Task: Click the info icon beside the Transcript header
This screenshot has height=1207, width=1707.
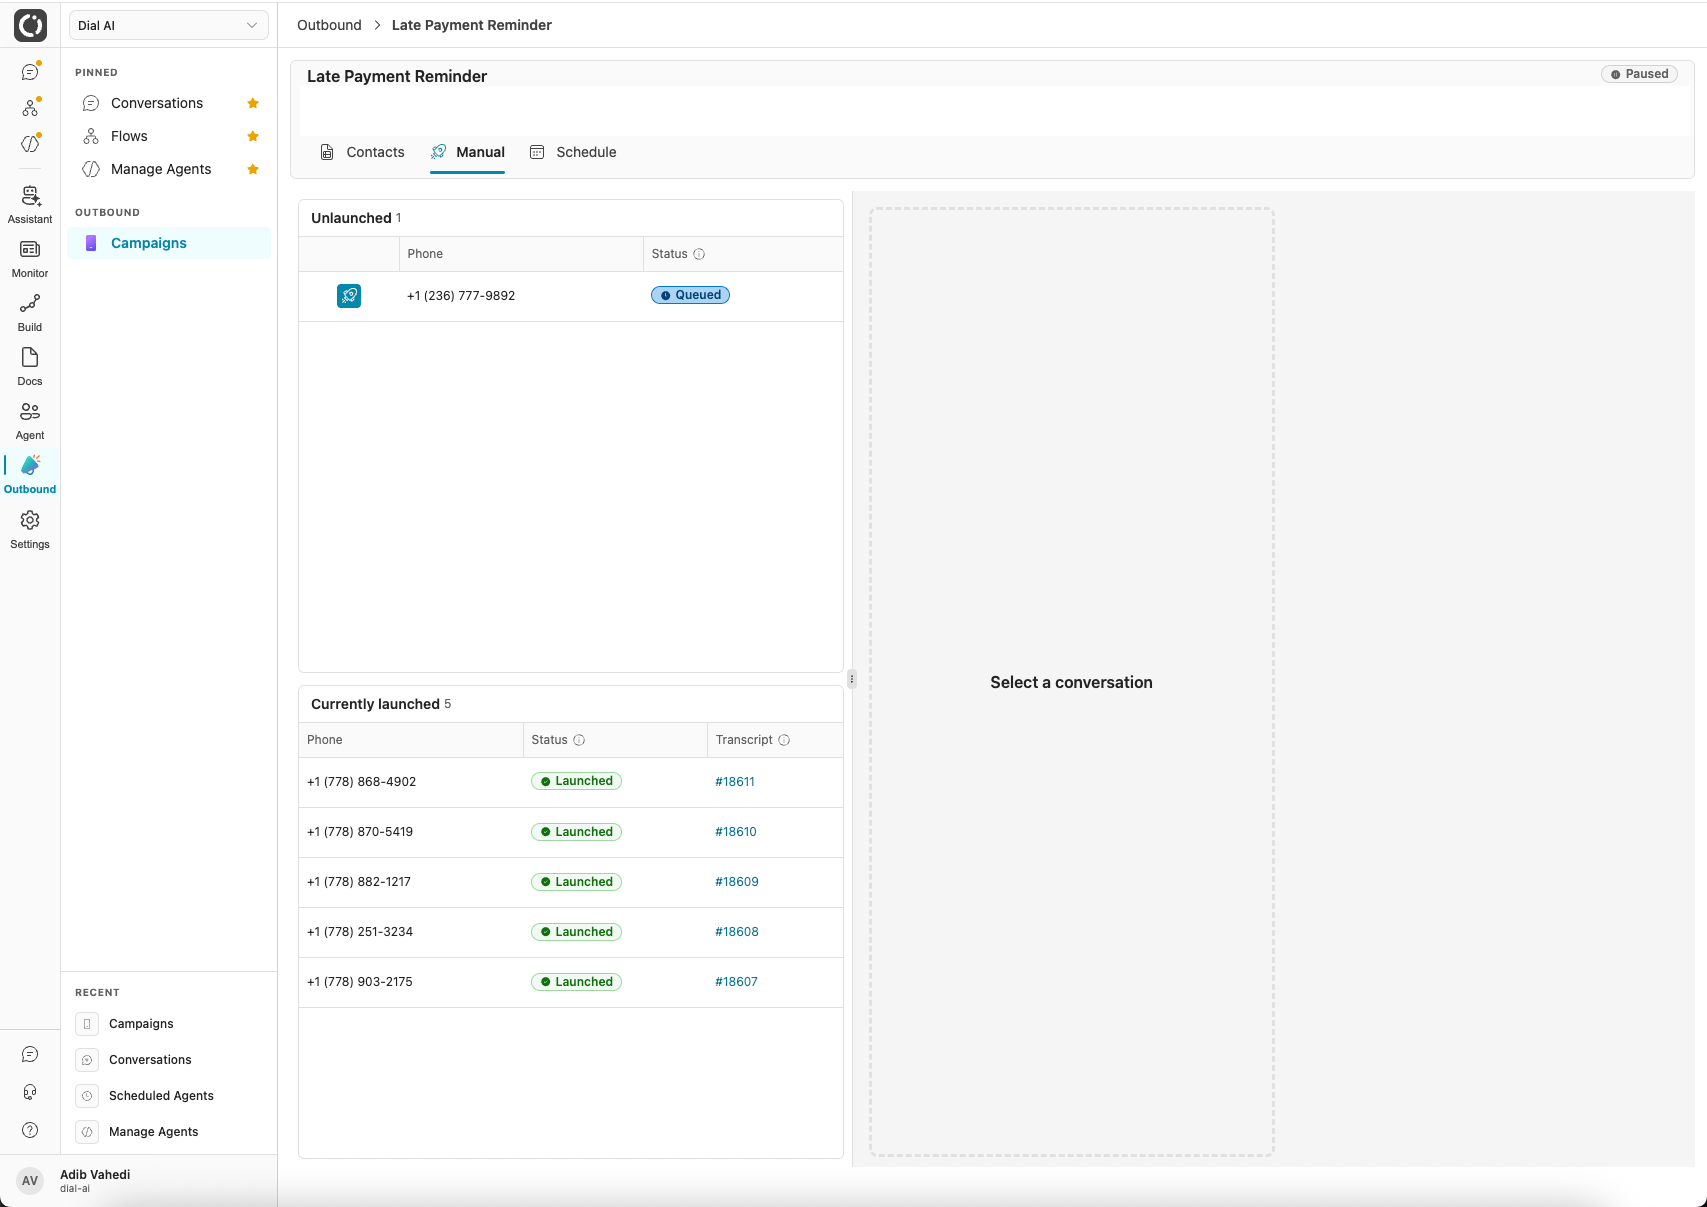Action: tap(784, 740)
